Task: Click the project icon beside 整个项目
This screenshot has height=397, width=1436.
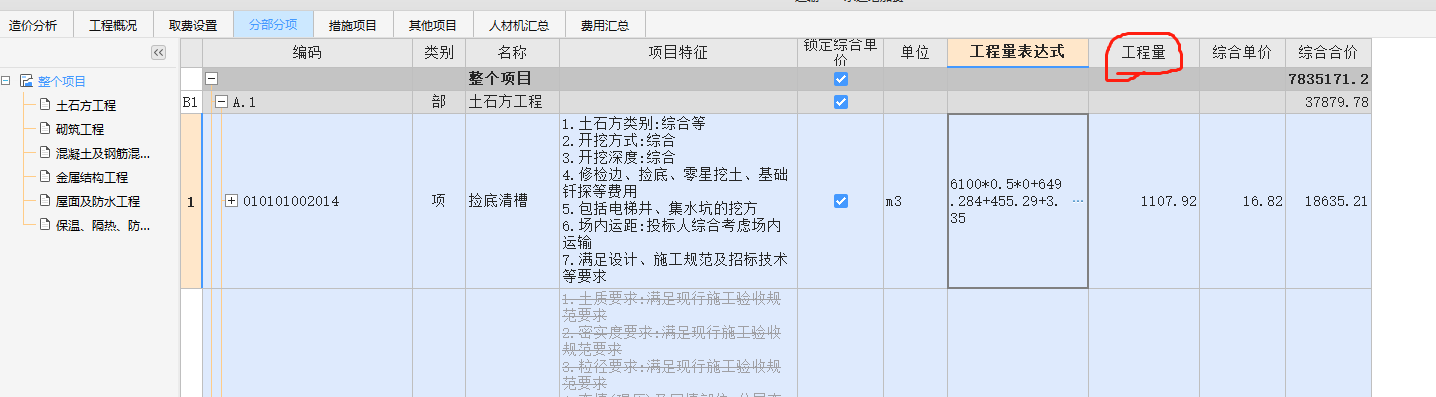Action: 26,81
